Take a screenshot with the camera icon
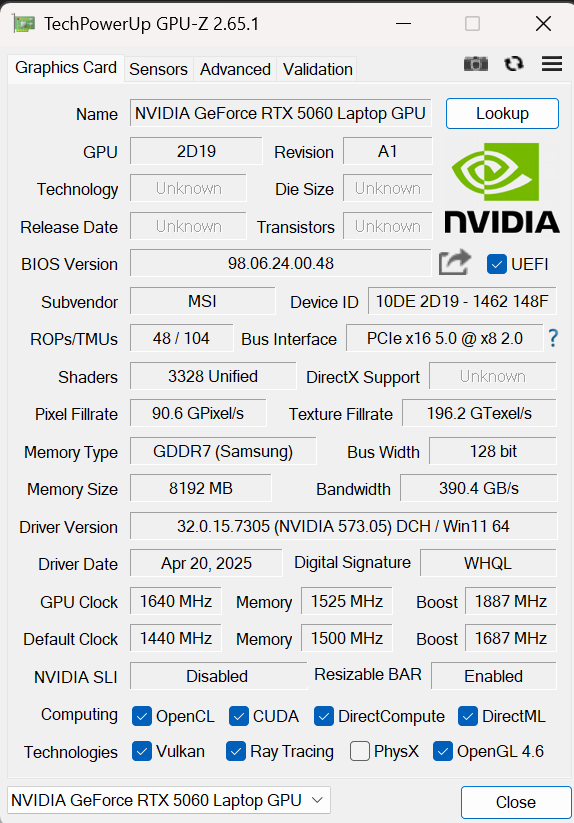Viewport: 574px width, 823px height. coord(475,64)
